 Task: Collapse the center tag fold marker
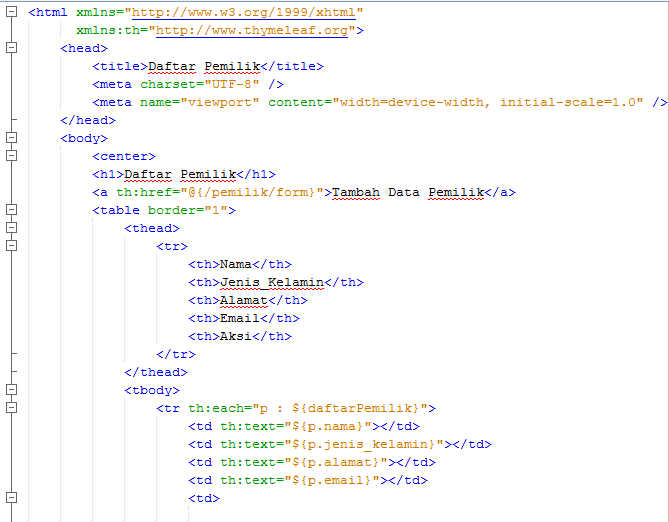(x=12, y=155)
